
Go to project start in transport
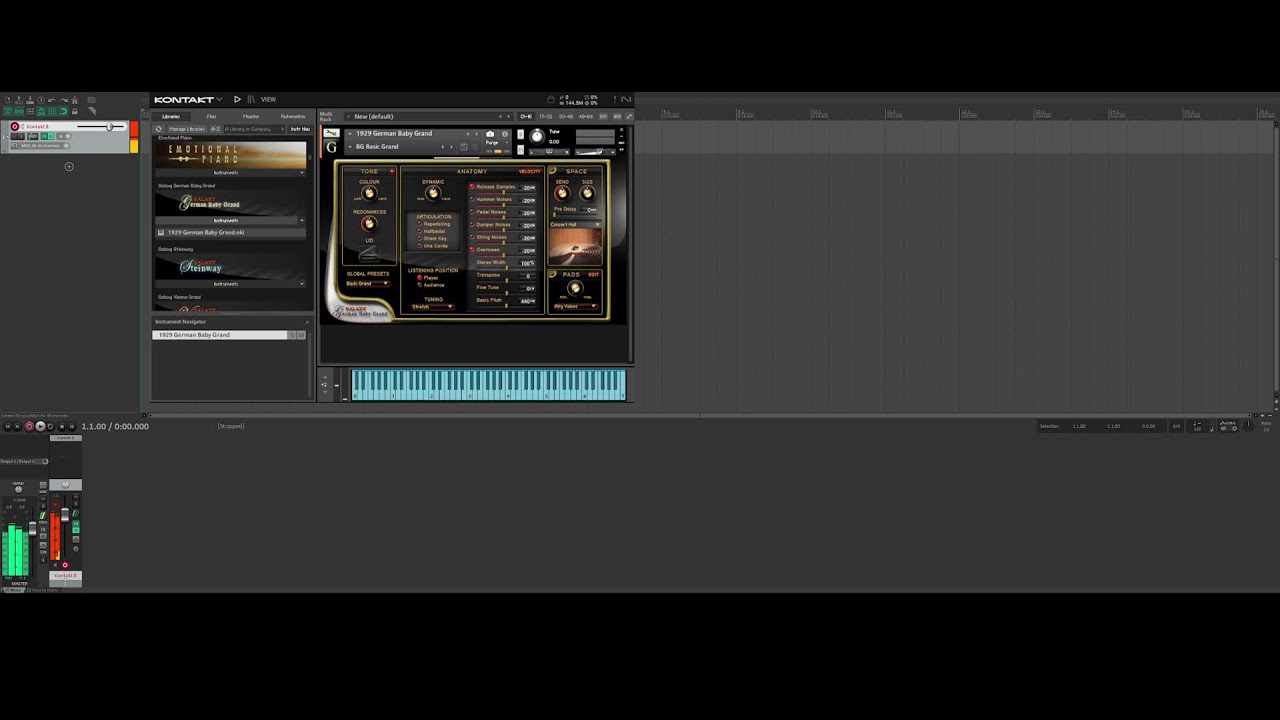7,426
